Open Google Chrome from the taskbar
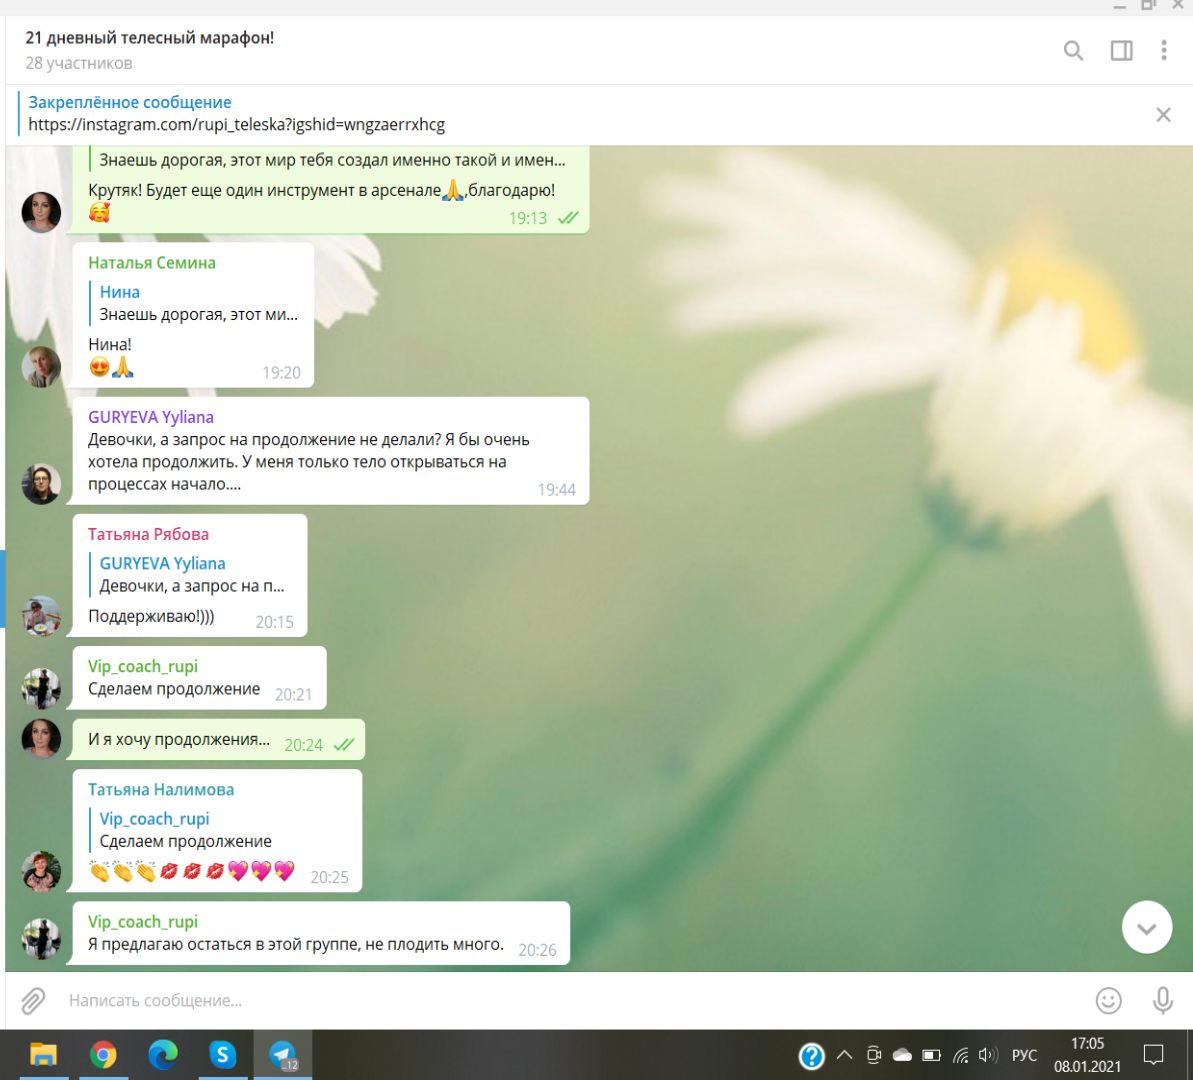The width and height of the screenshot is (1193, 1080). coord(103,1055)
